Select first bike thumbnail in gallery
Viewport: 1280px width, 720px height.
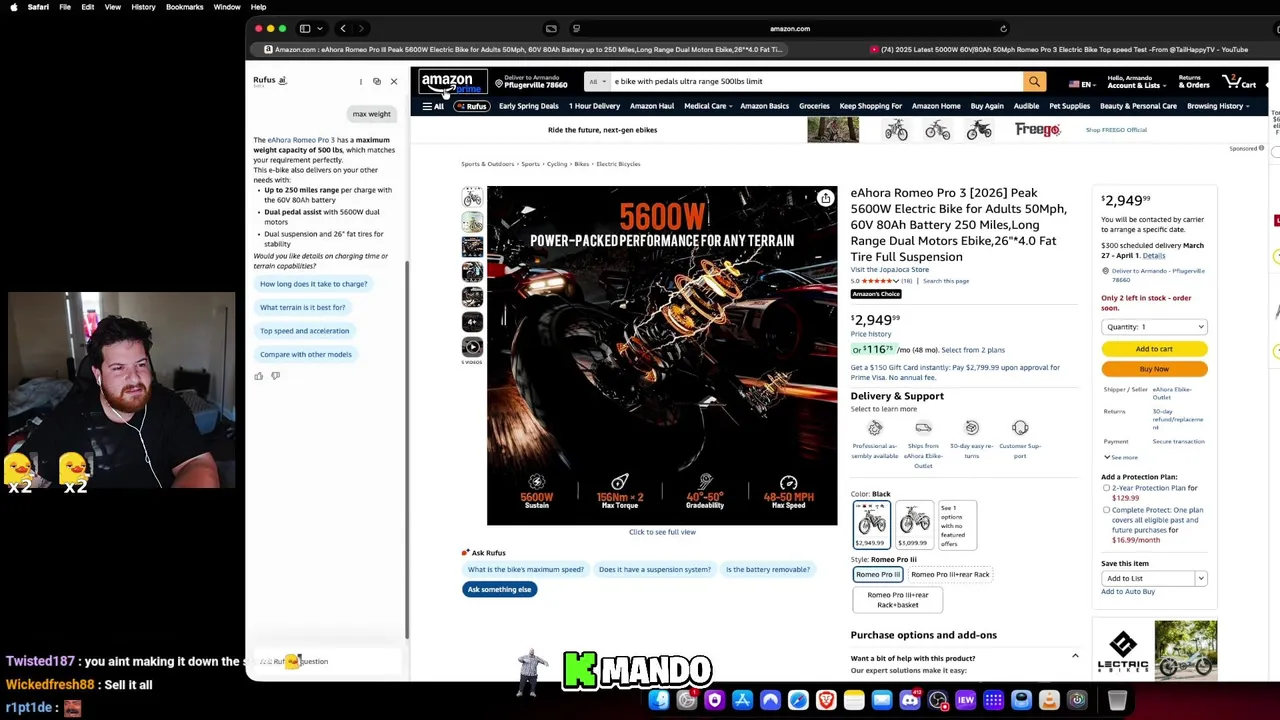[472, 197]
